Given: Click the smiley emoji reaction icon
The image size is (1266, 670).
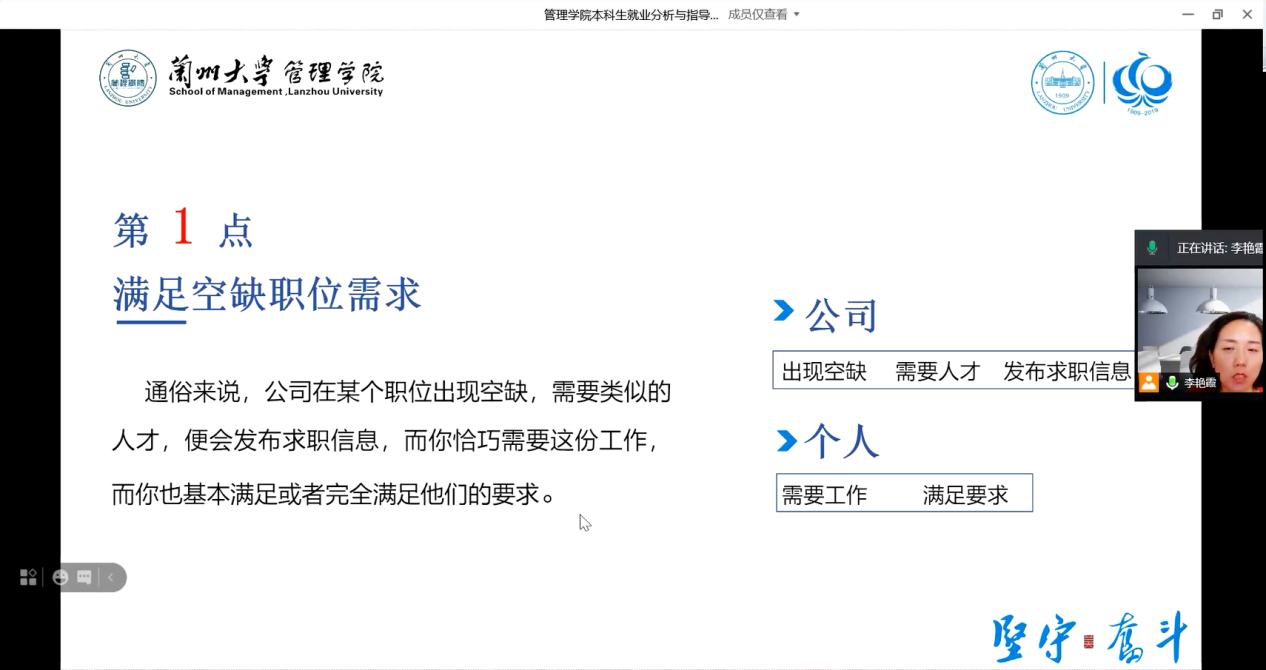Looking at the screenshot, I should (x=60, y=577).
